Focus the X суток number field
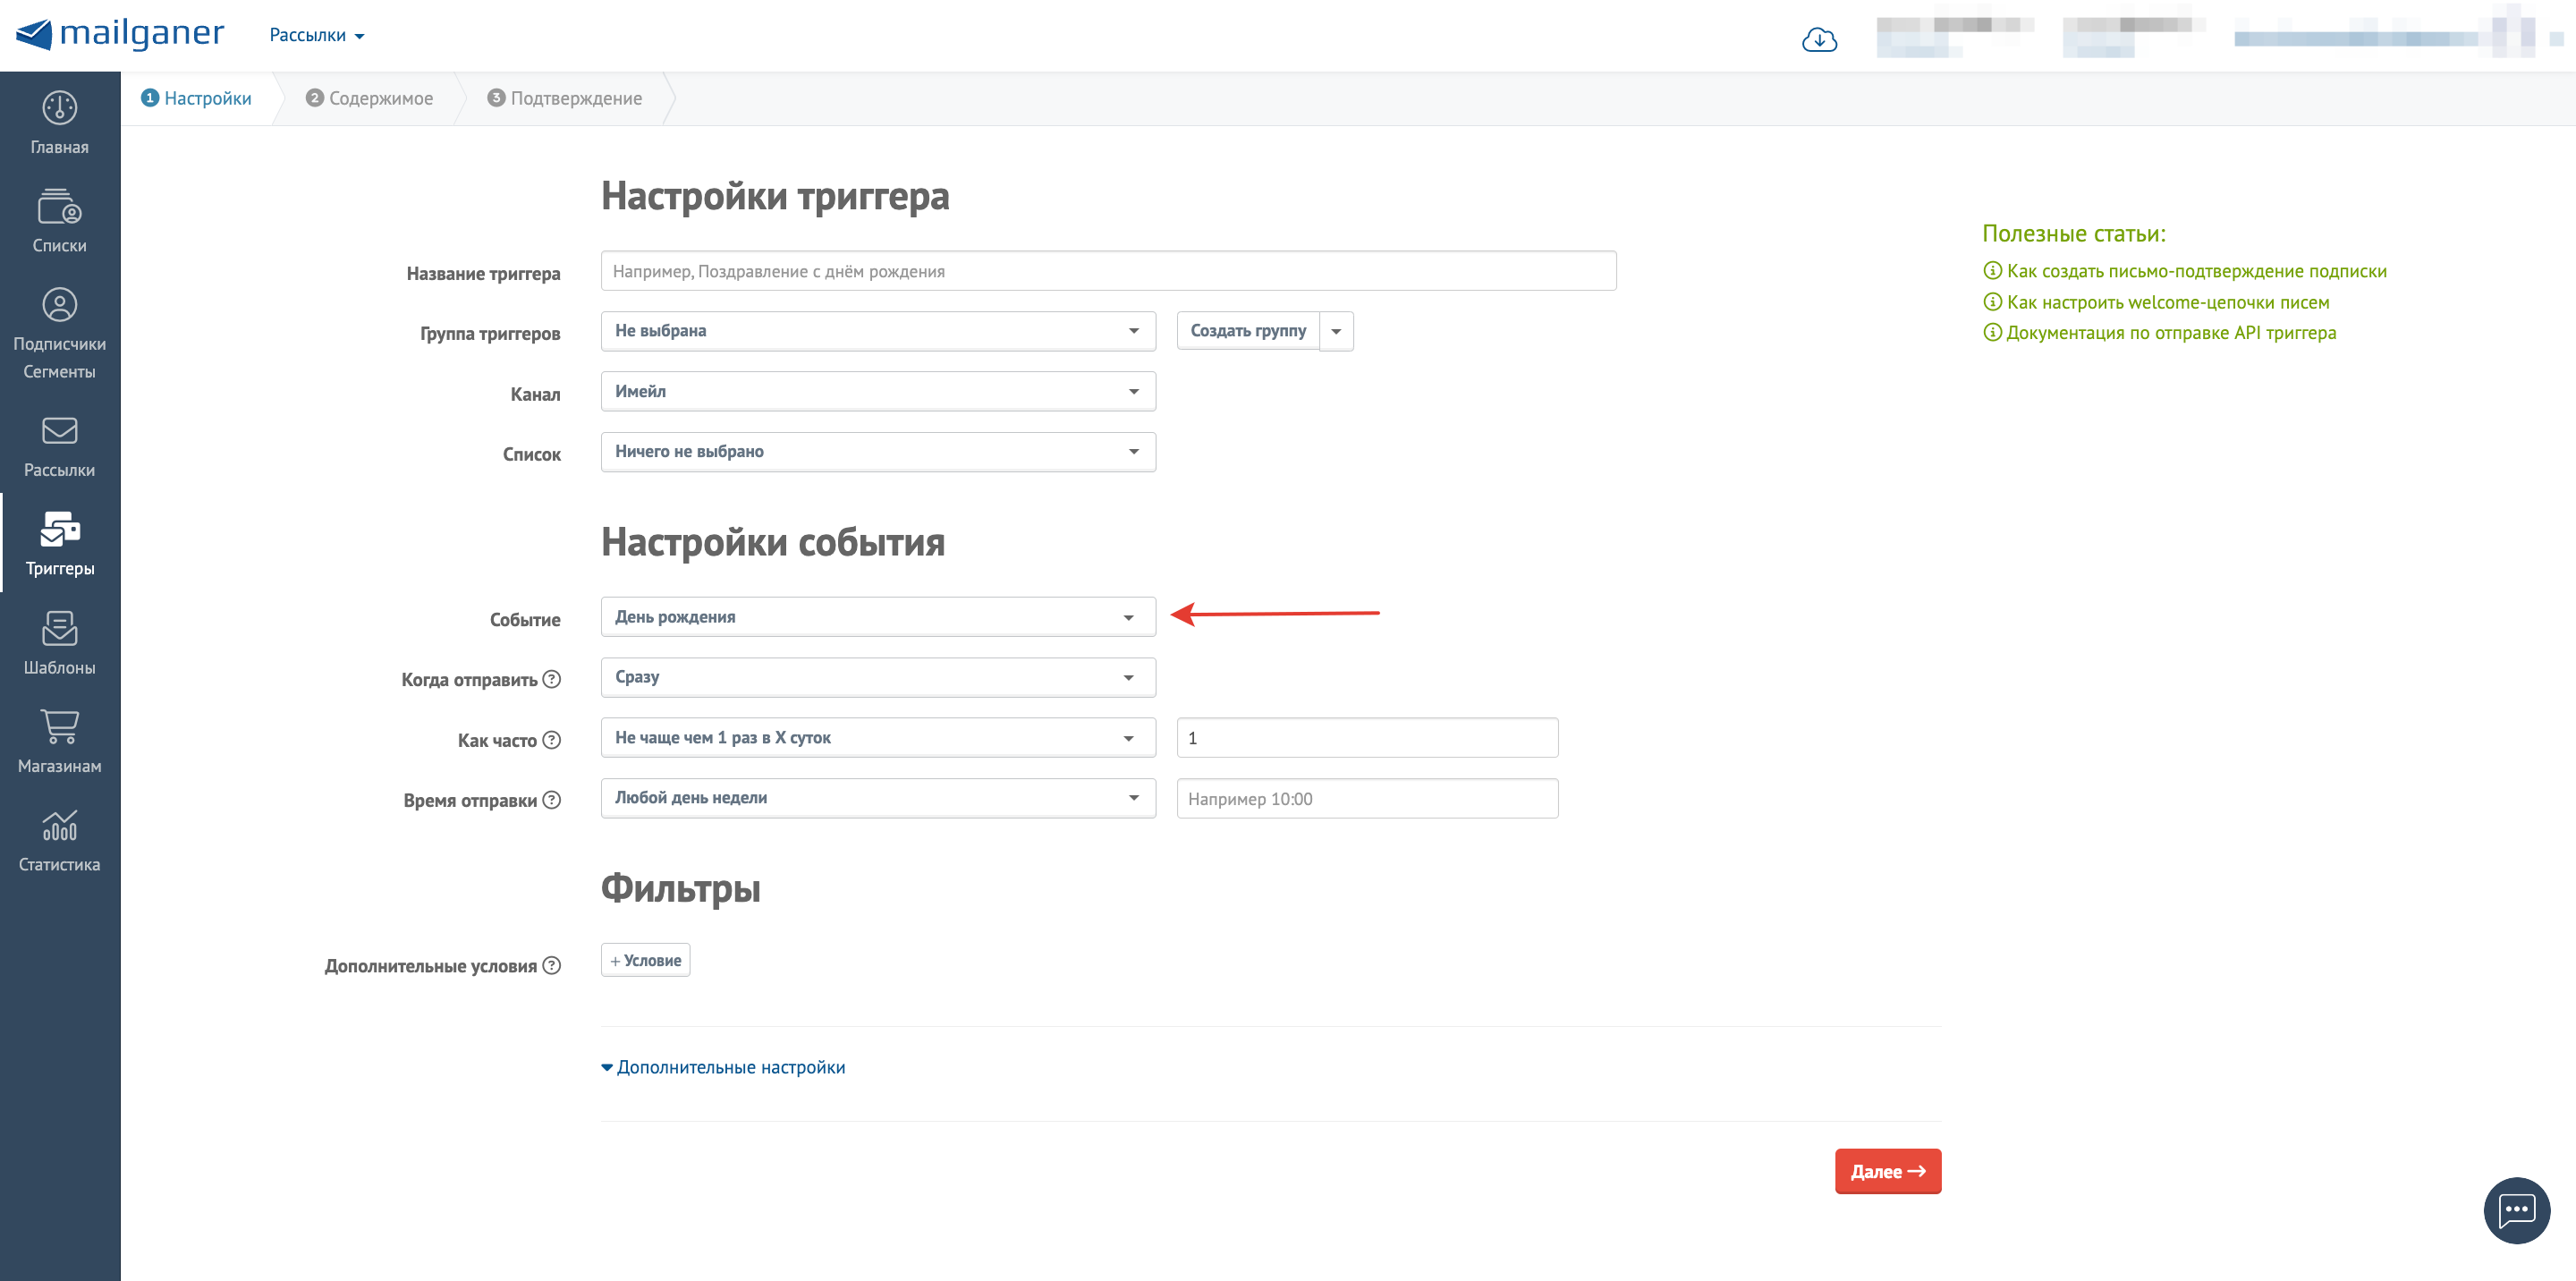 tap(1367, 738)
